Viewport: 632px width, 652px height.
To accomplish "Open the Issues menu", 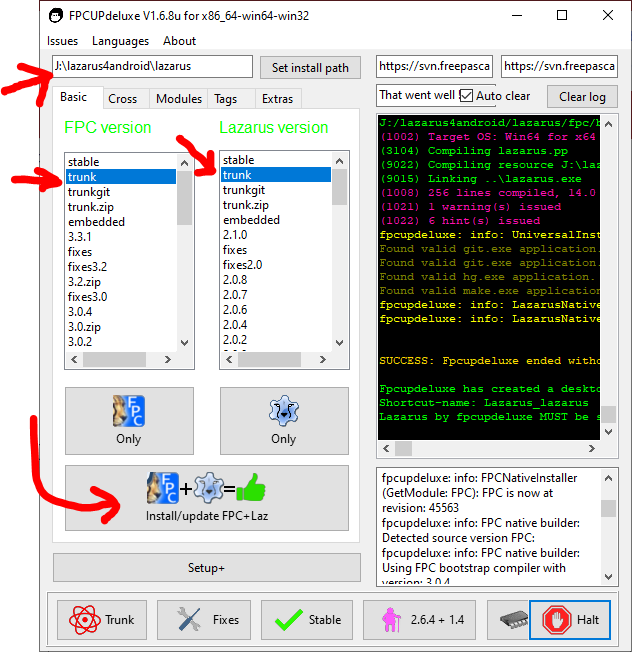I will 62,41.
